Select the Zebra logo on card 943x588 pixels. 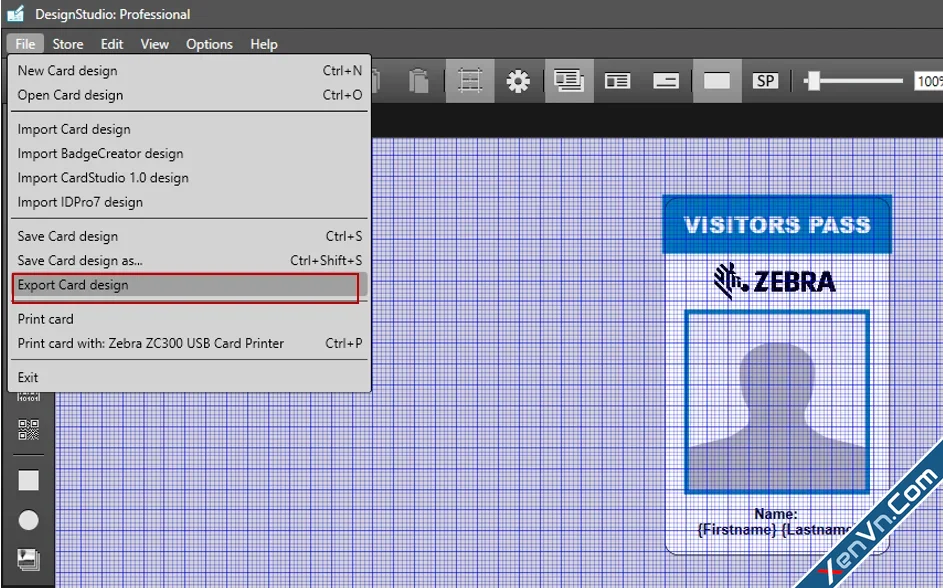coord(775,281)
